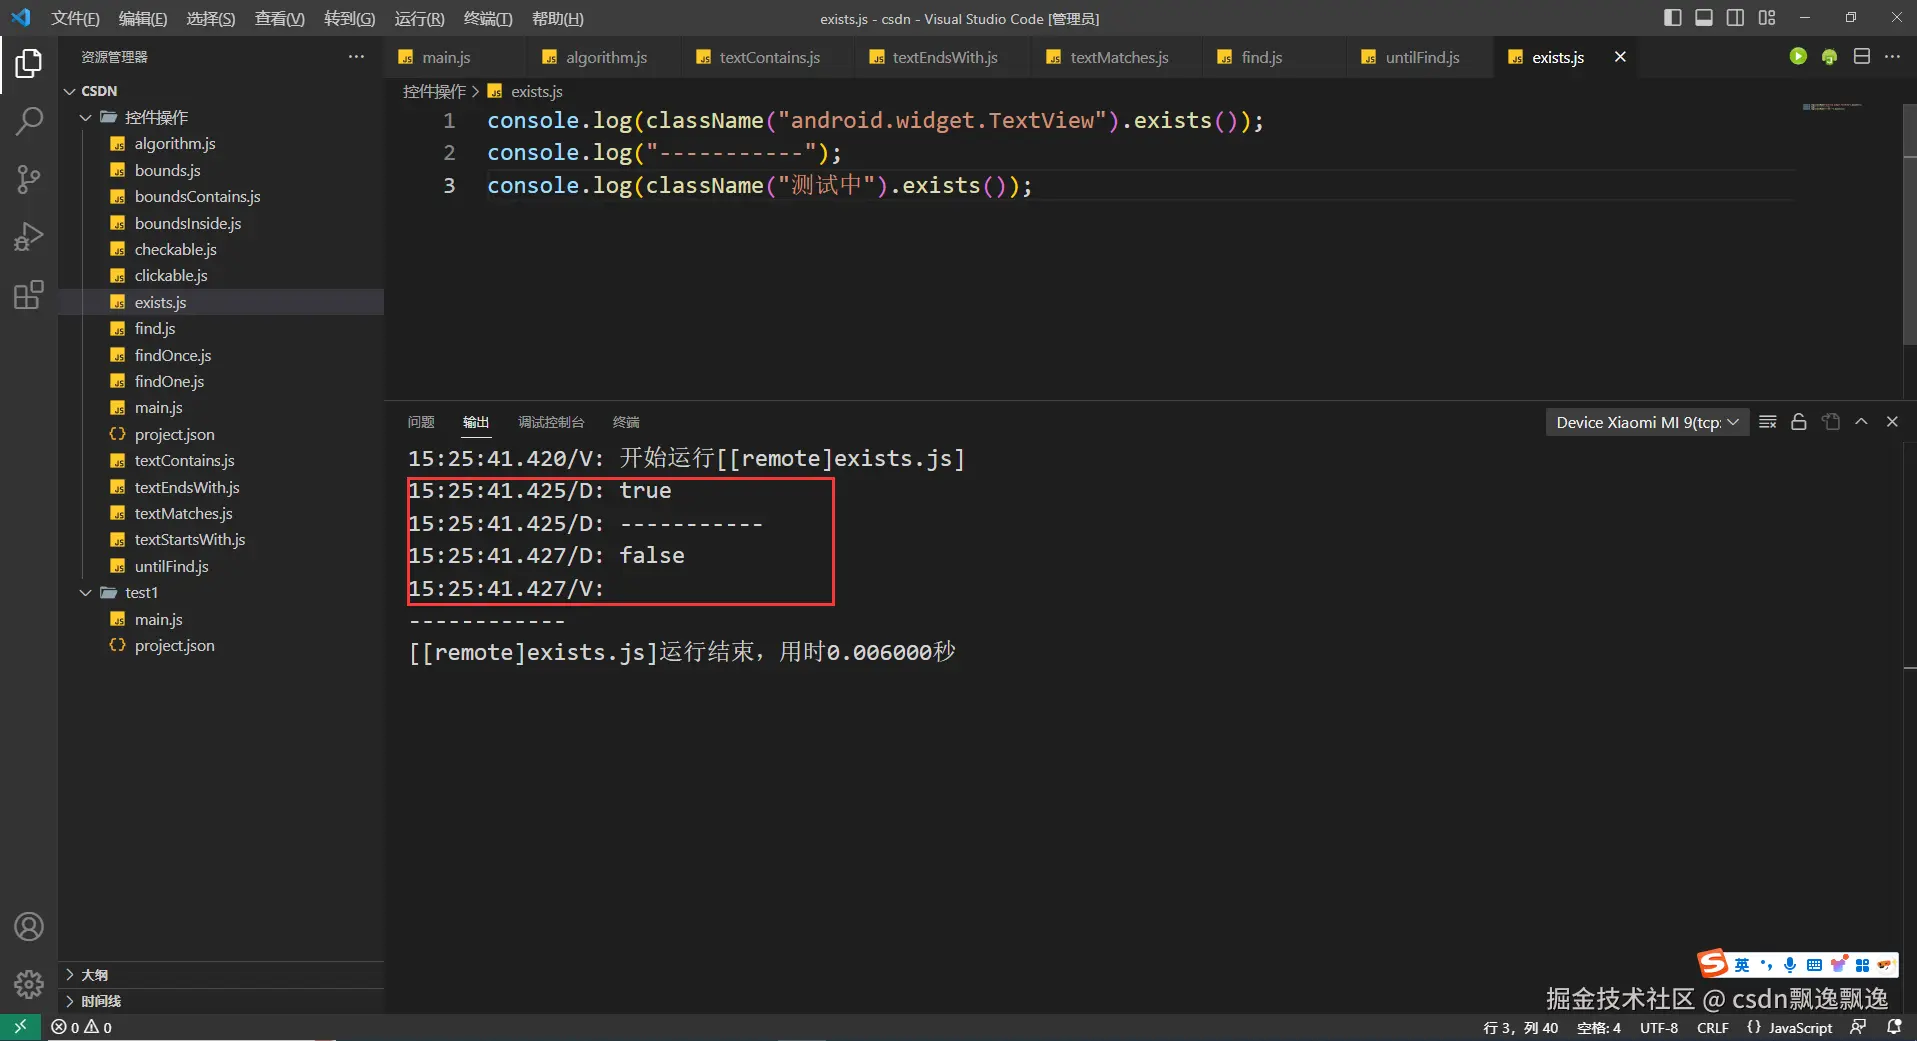Open the Device Xiaomi MI 9 dropdown
The width and height of the screenshot is (1917, 1041).
(x=1647, y=422)
